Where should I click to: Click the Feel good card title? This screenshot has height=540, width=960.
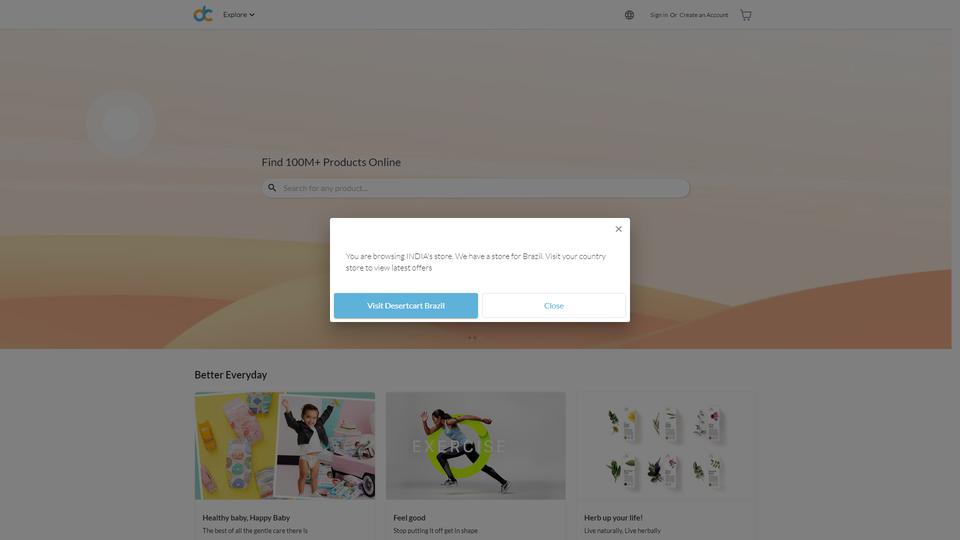click(409, 517)
